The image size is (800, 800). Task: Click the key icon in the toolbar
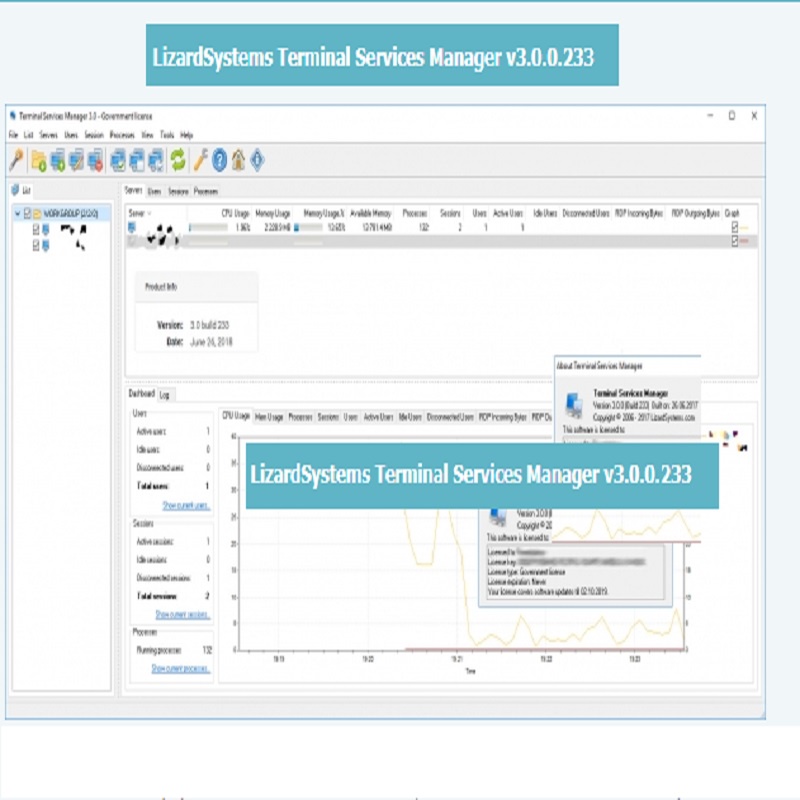tap(16, 160)
